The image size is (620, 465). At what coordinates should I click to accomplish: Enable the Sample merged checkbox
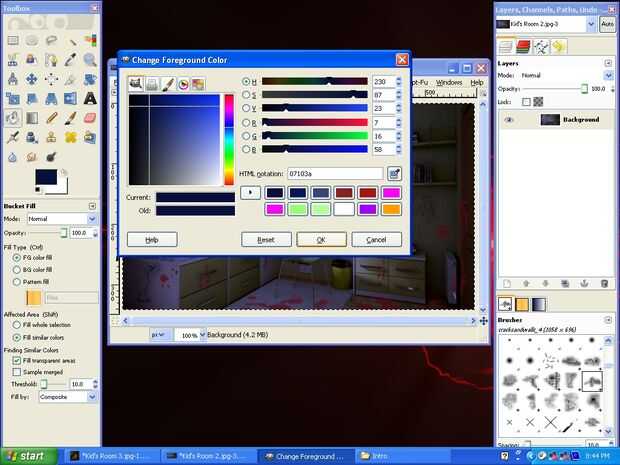(x=17, y=372)
